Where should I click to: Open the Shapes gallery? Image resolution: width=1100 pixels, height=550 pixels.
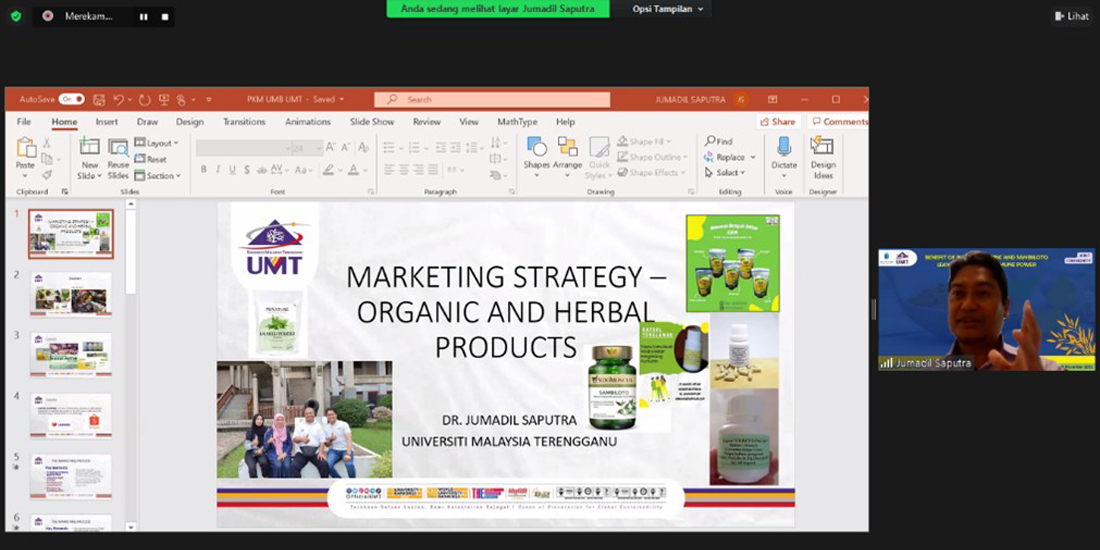pos(537,150)
